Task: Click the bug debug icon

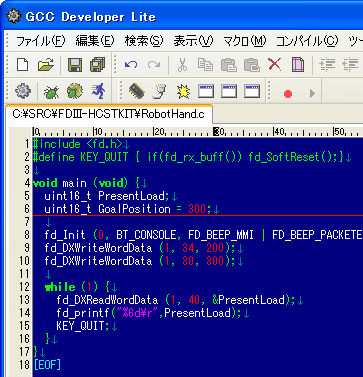Action: tap(52, 91)
